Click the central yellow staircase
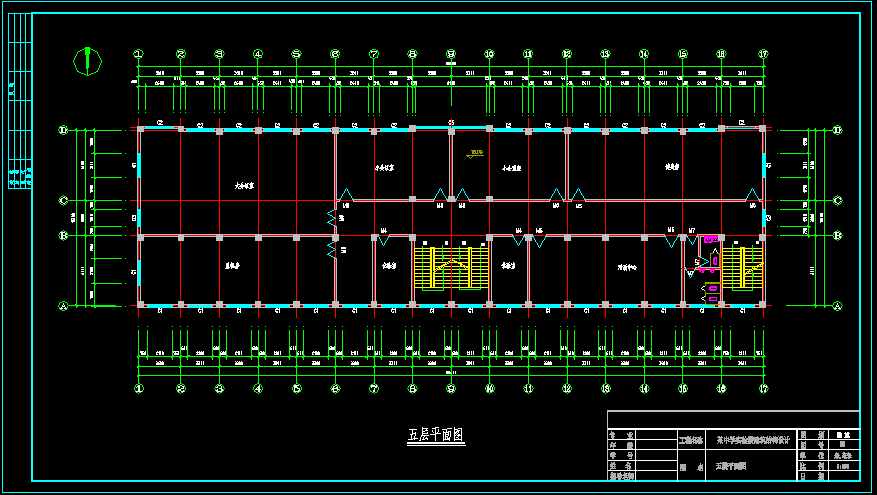 pyautogui.click(x=450, y=266)
